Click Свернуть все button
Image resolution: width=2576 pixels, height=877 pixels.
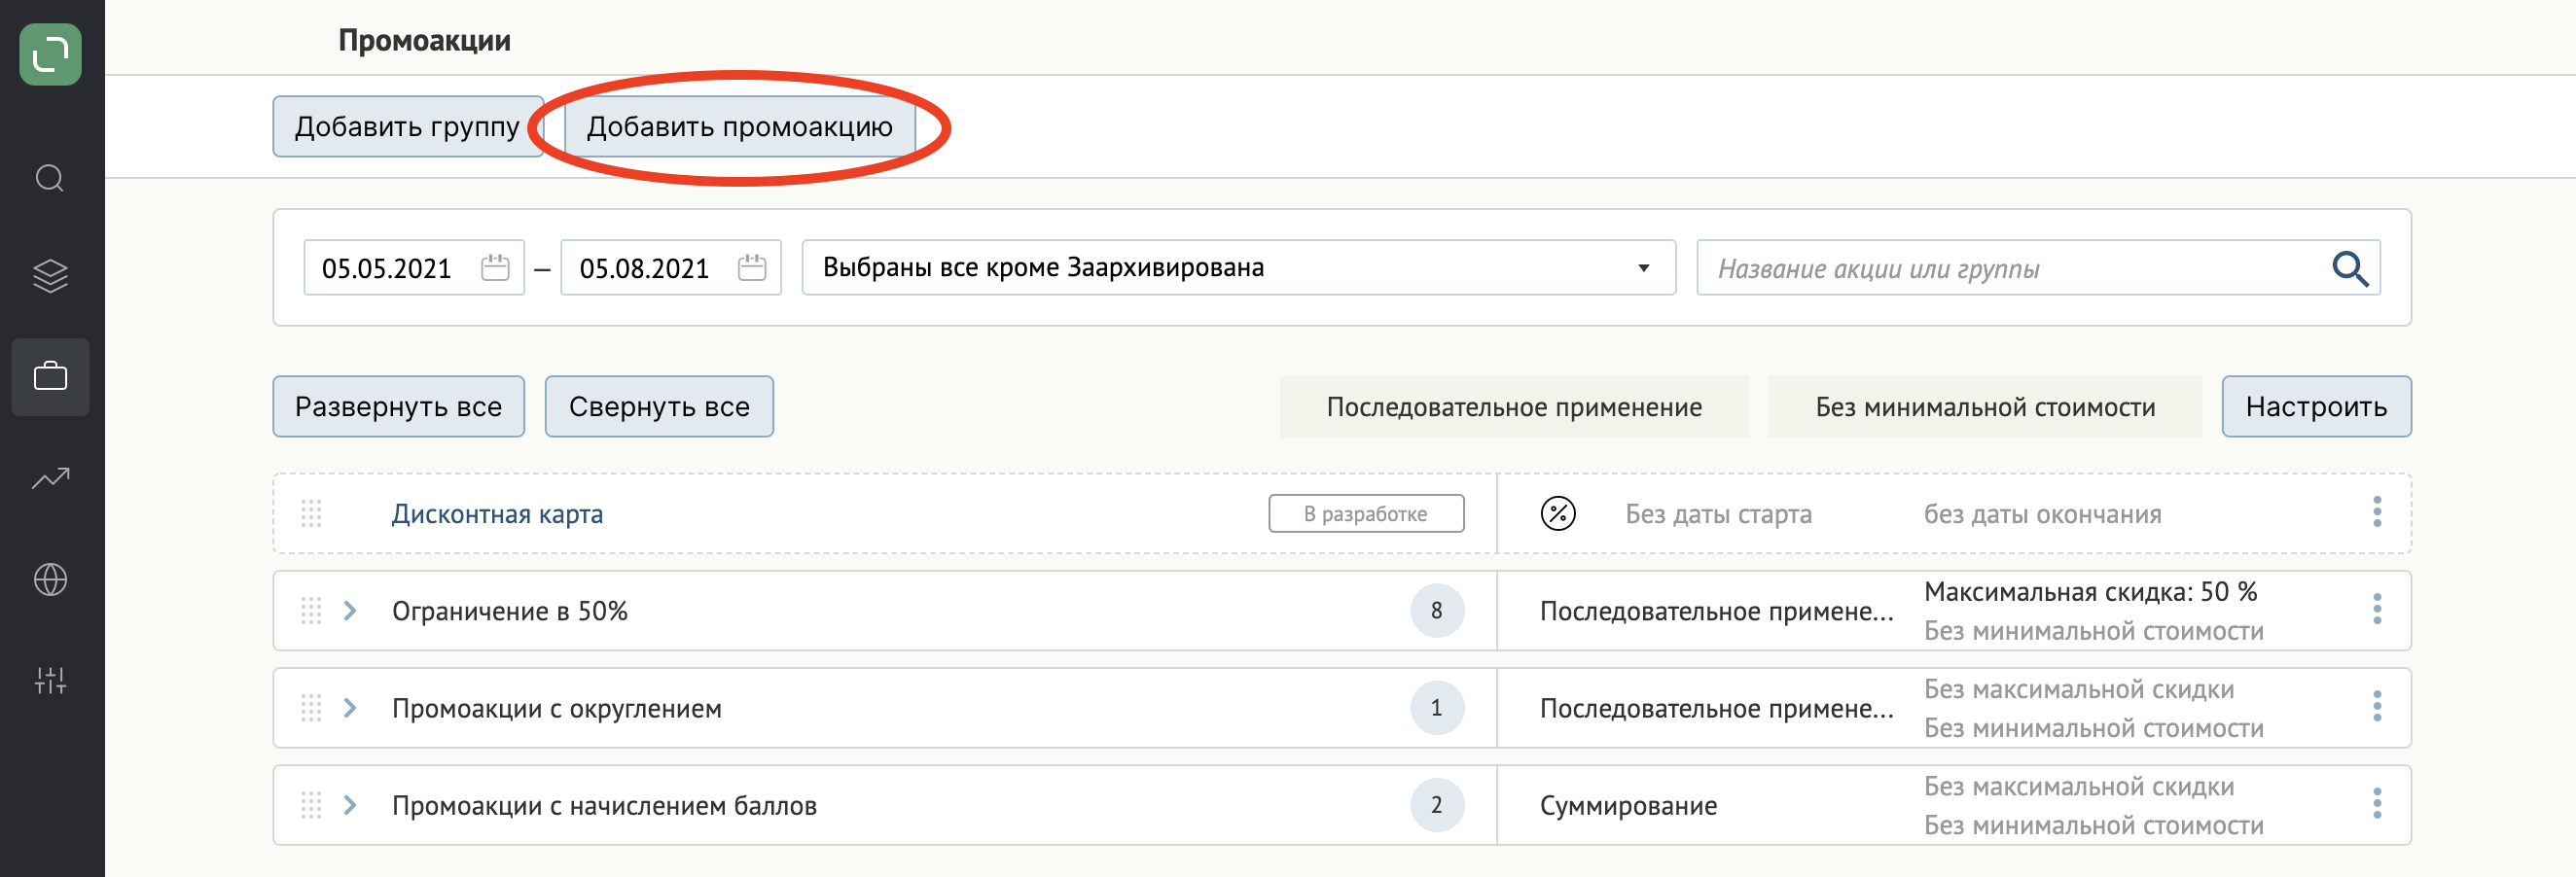[659, 407]
